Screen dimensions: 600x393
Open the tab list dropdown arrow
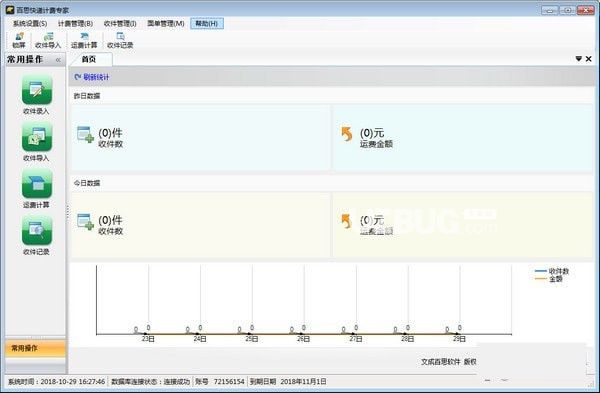coord(579,59)
